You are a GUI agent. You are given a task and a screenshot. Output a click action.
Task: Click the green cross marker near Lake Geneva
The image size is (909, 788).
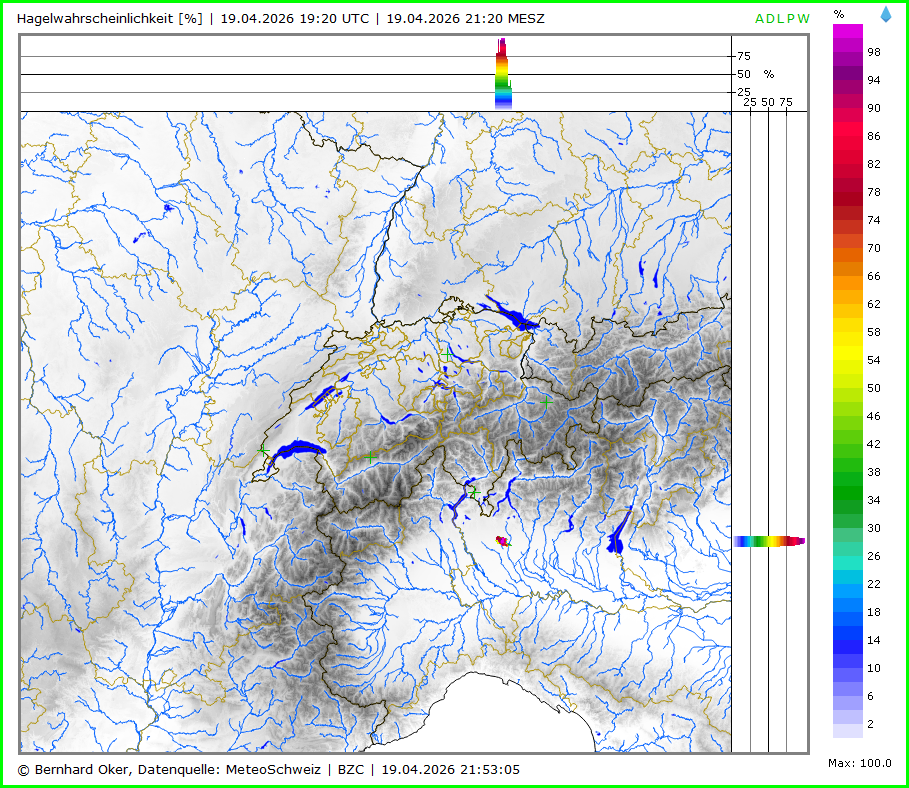(x=263, y=452)
